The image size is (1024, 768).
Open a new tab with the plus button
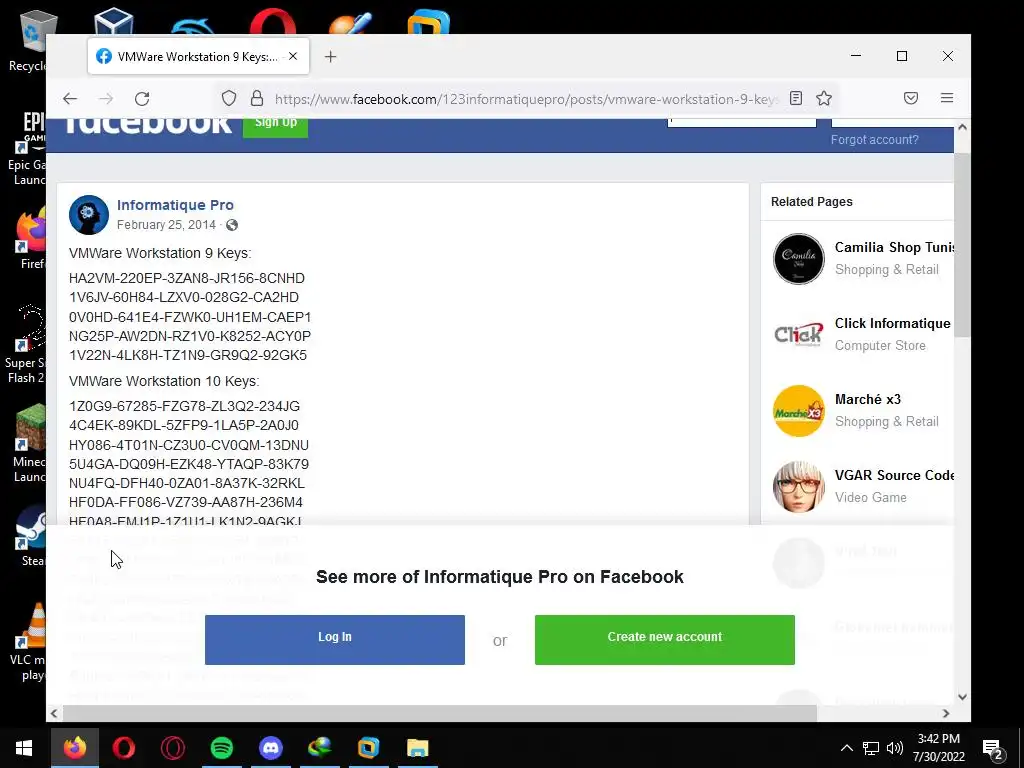click(x=330, y=57)
